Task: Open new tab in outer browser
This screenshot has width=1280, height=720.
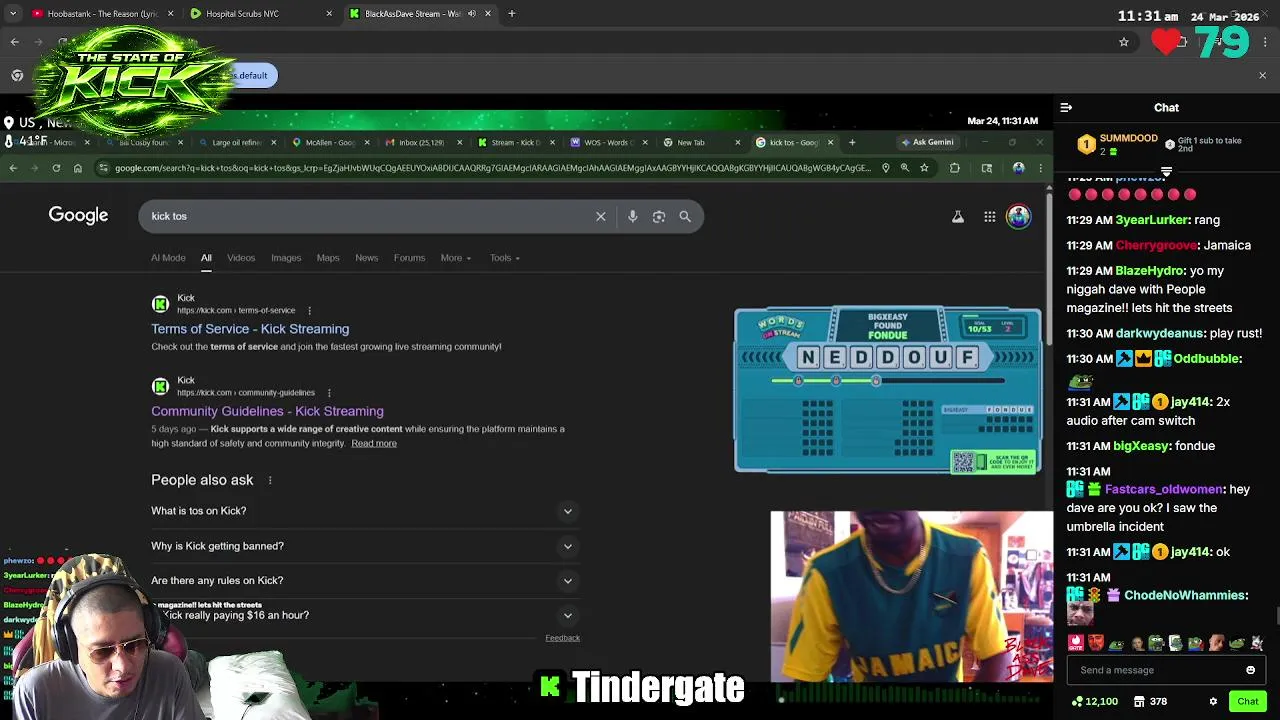Action: tap(512, 14)
